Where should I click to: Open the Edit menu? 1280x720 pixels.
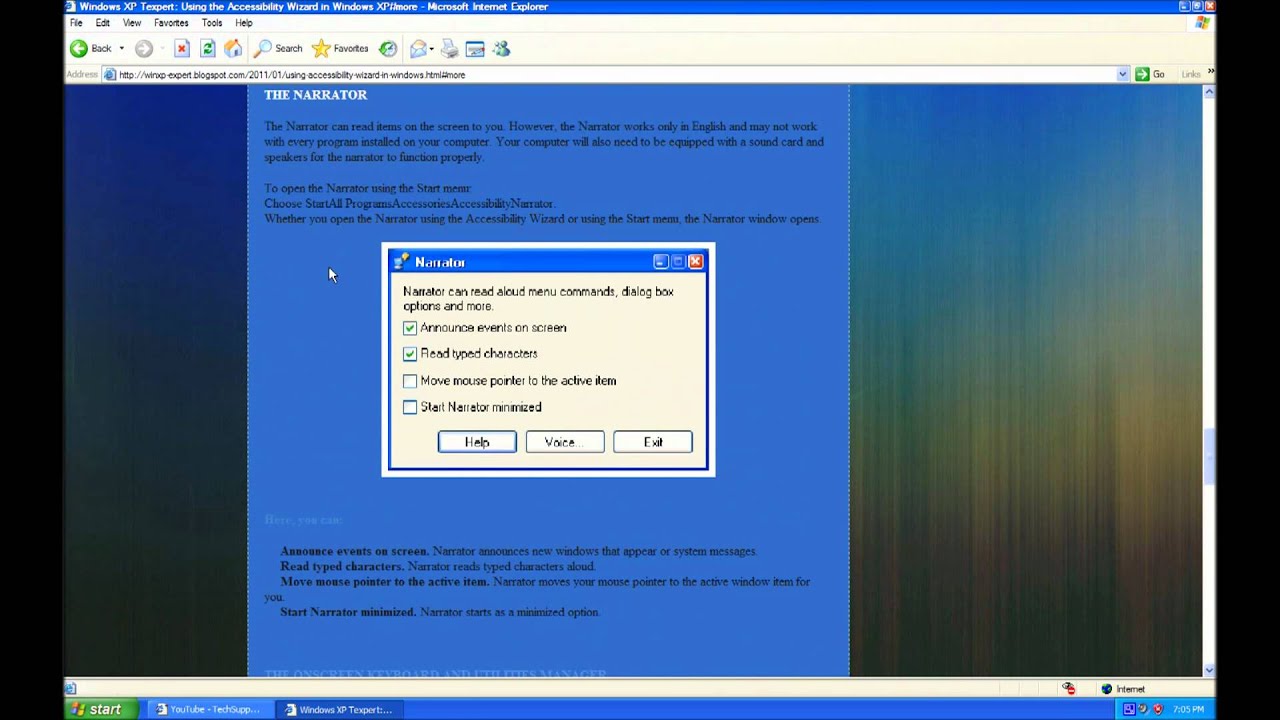point(102,22)
